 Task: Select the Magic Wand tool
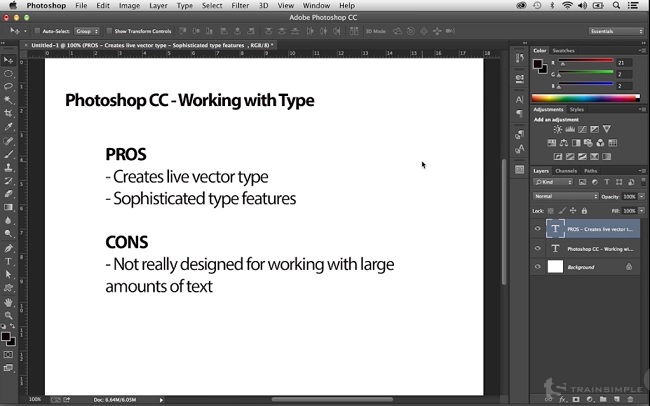8,100
